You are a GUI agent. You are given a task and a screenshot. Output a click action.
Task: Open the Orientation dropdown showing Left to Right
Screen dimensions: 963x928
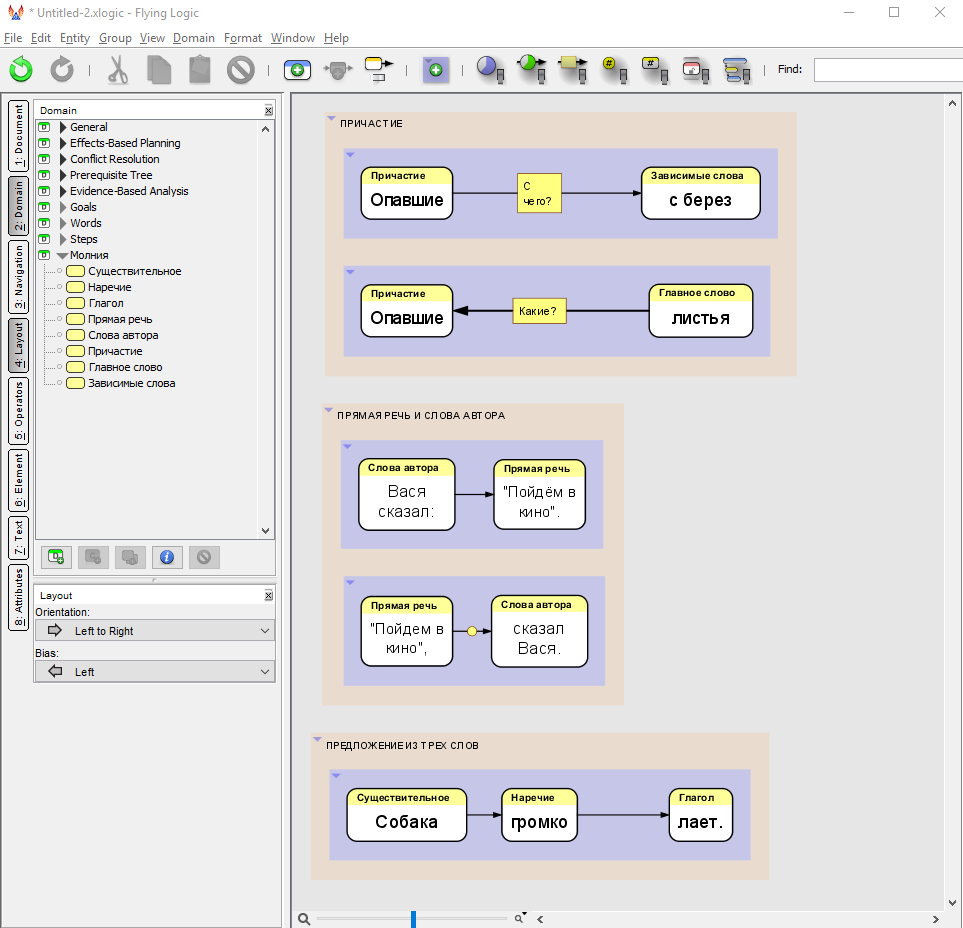point(154,631)
